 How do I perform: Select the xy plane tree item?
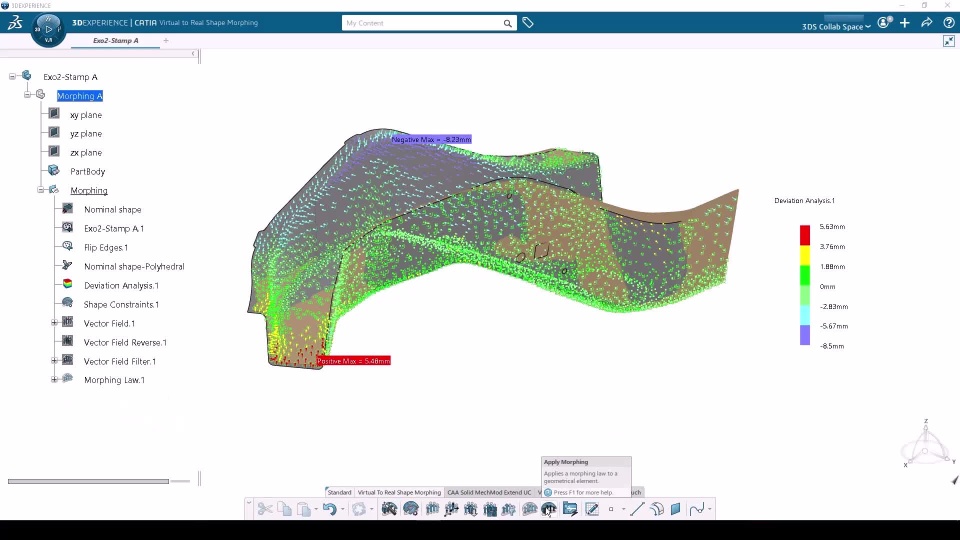pos(86,114)
